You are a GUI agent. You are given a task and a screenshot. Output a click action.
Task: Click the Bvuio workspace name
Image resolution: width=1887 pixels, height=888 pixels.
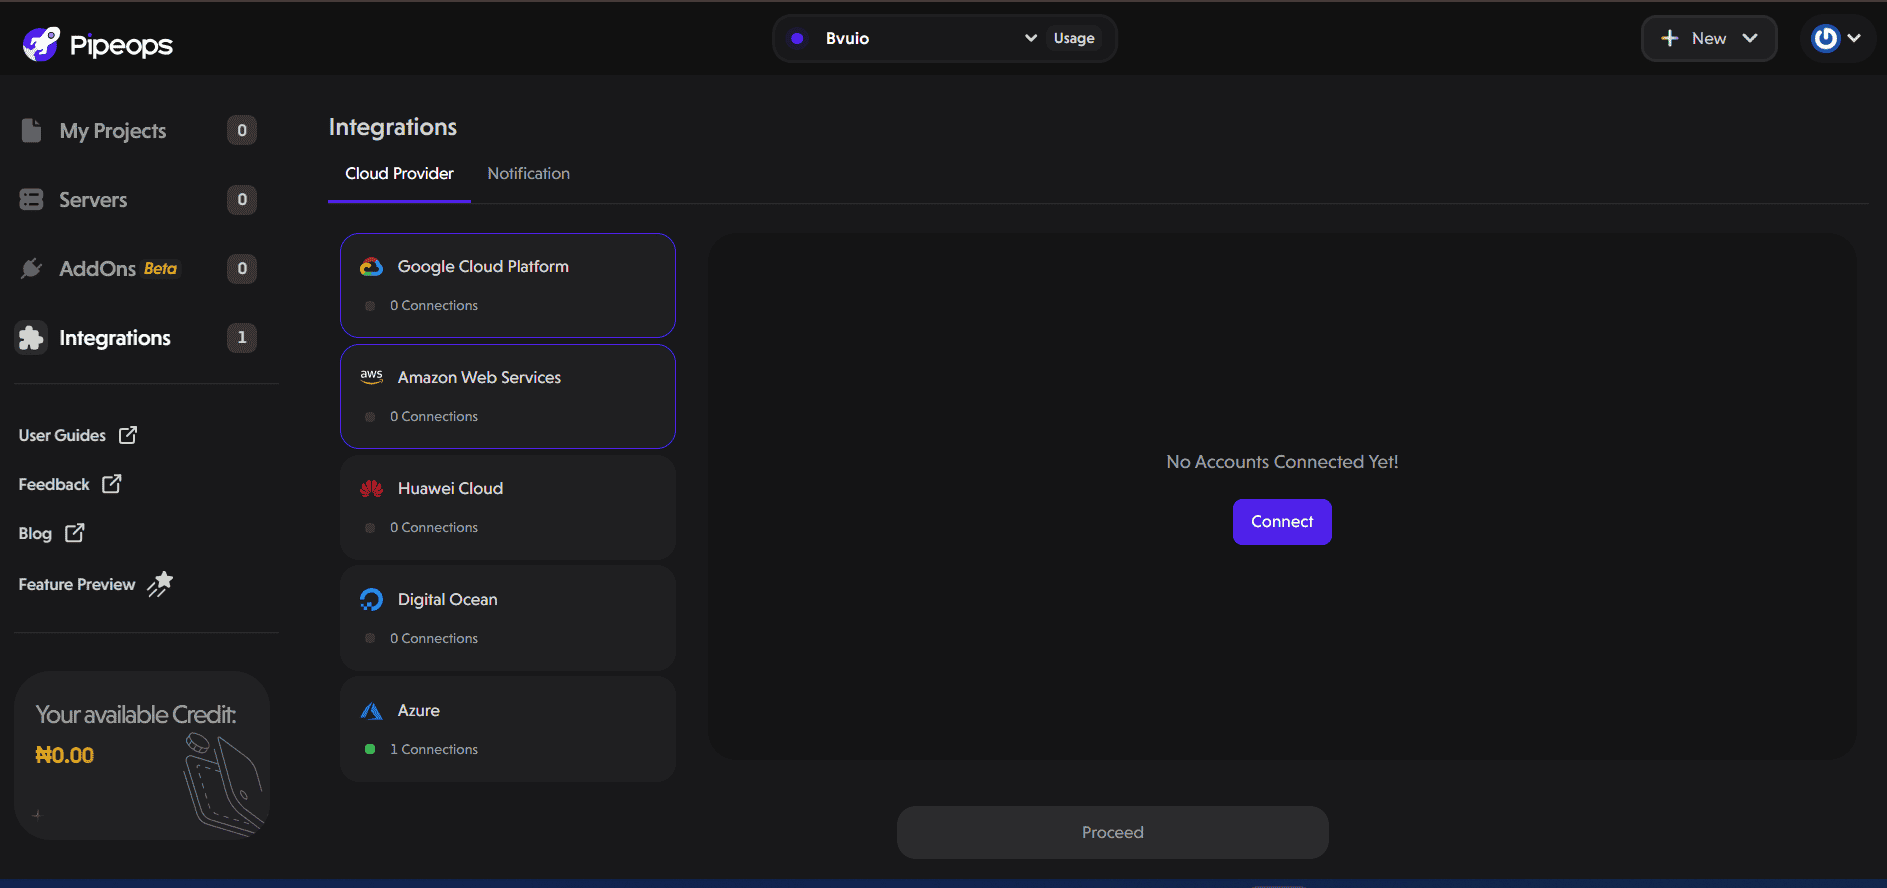[x=847, y=38]
